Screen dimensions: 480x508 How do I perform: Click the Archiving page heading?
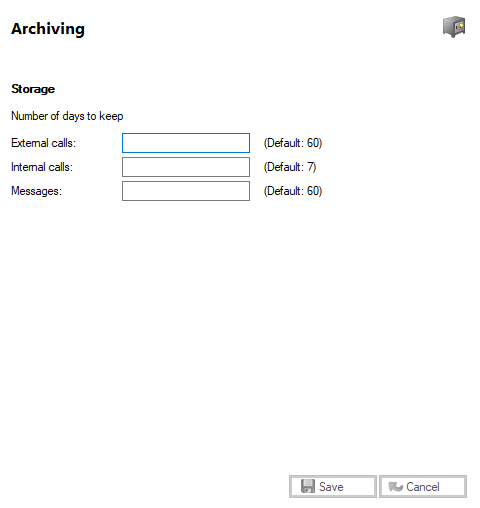click(48, 29)
